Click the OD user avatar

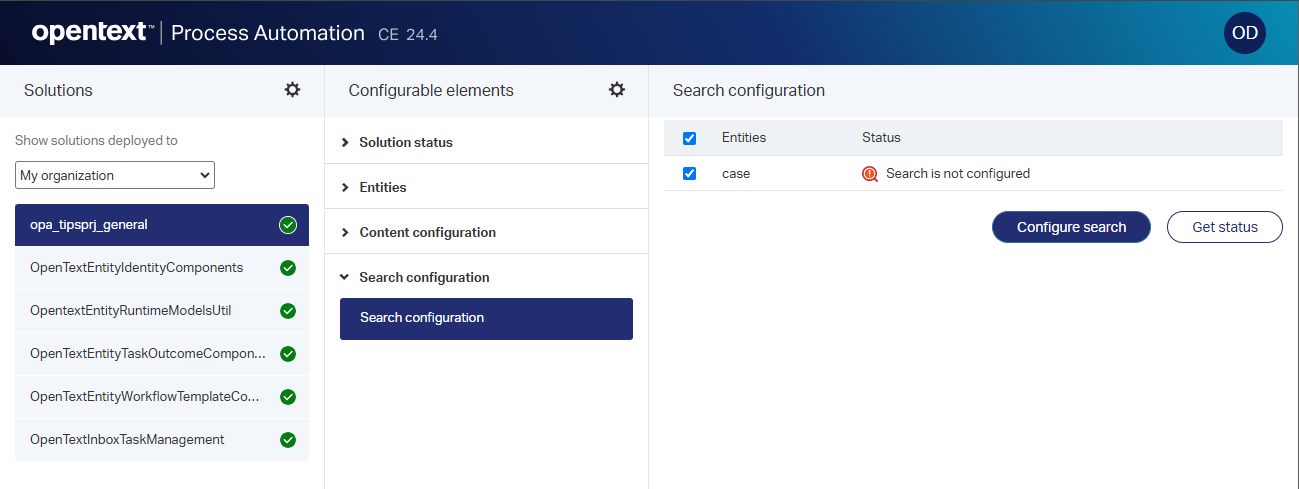[1244, 33]
